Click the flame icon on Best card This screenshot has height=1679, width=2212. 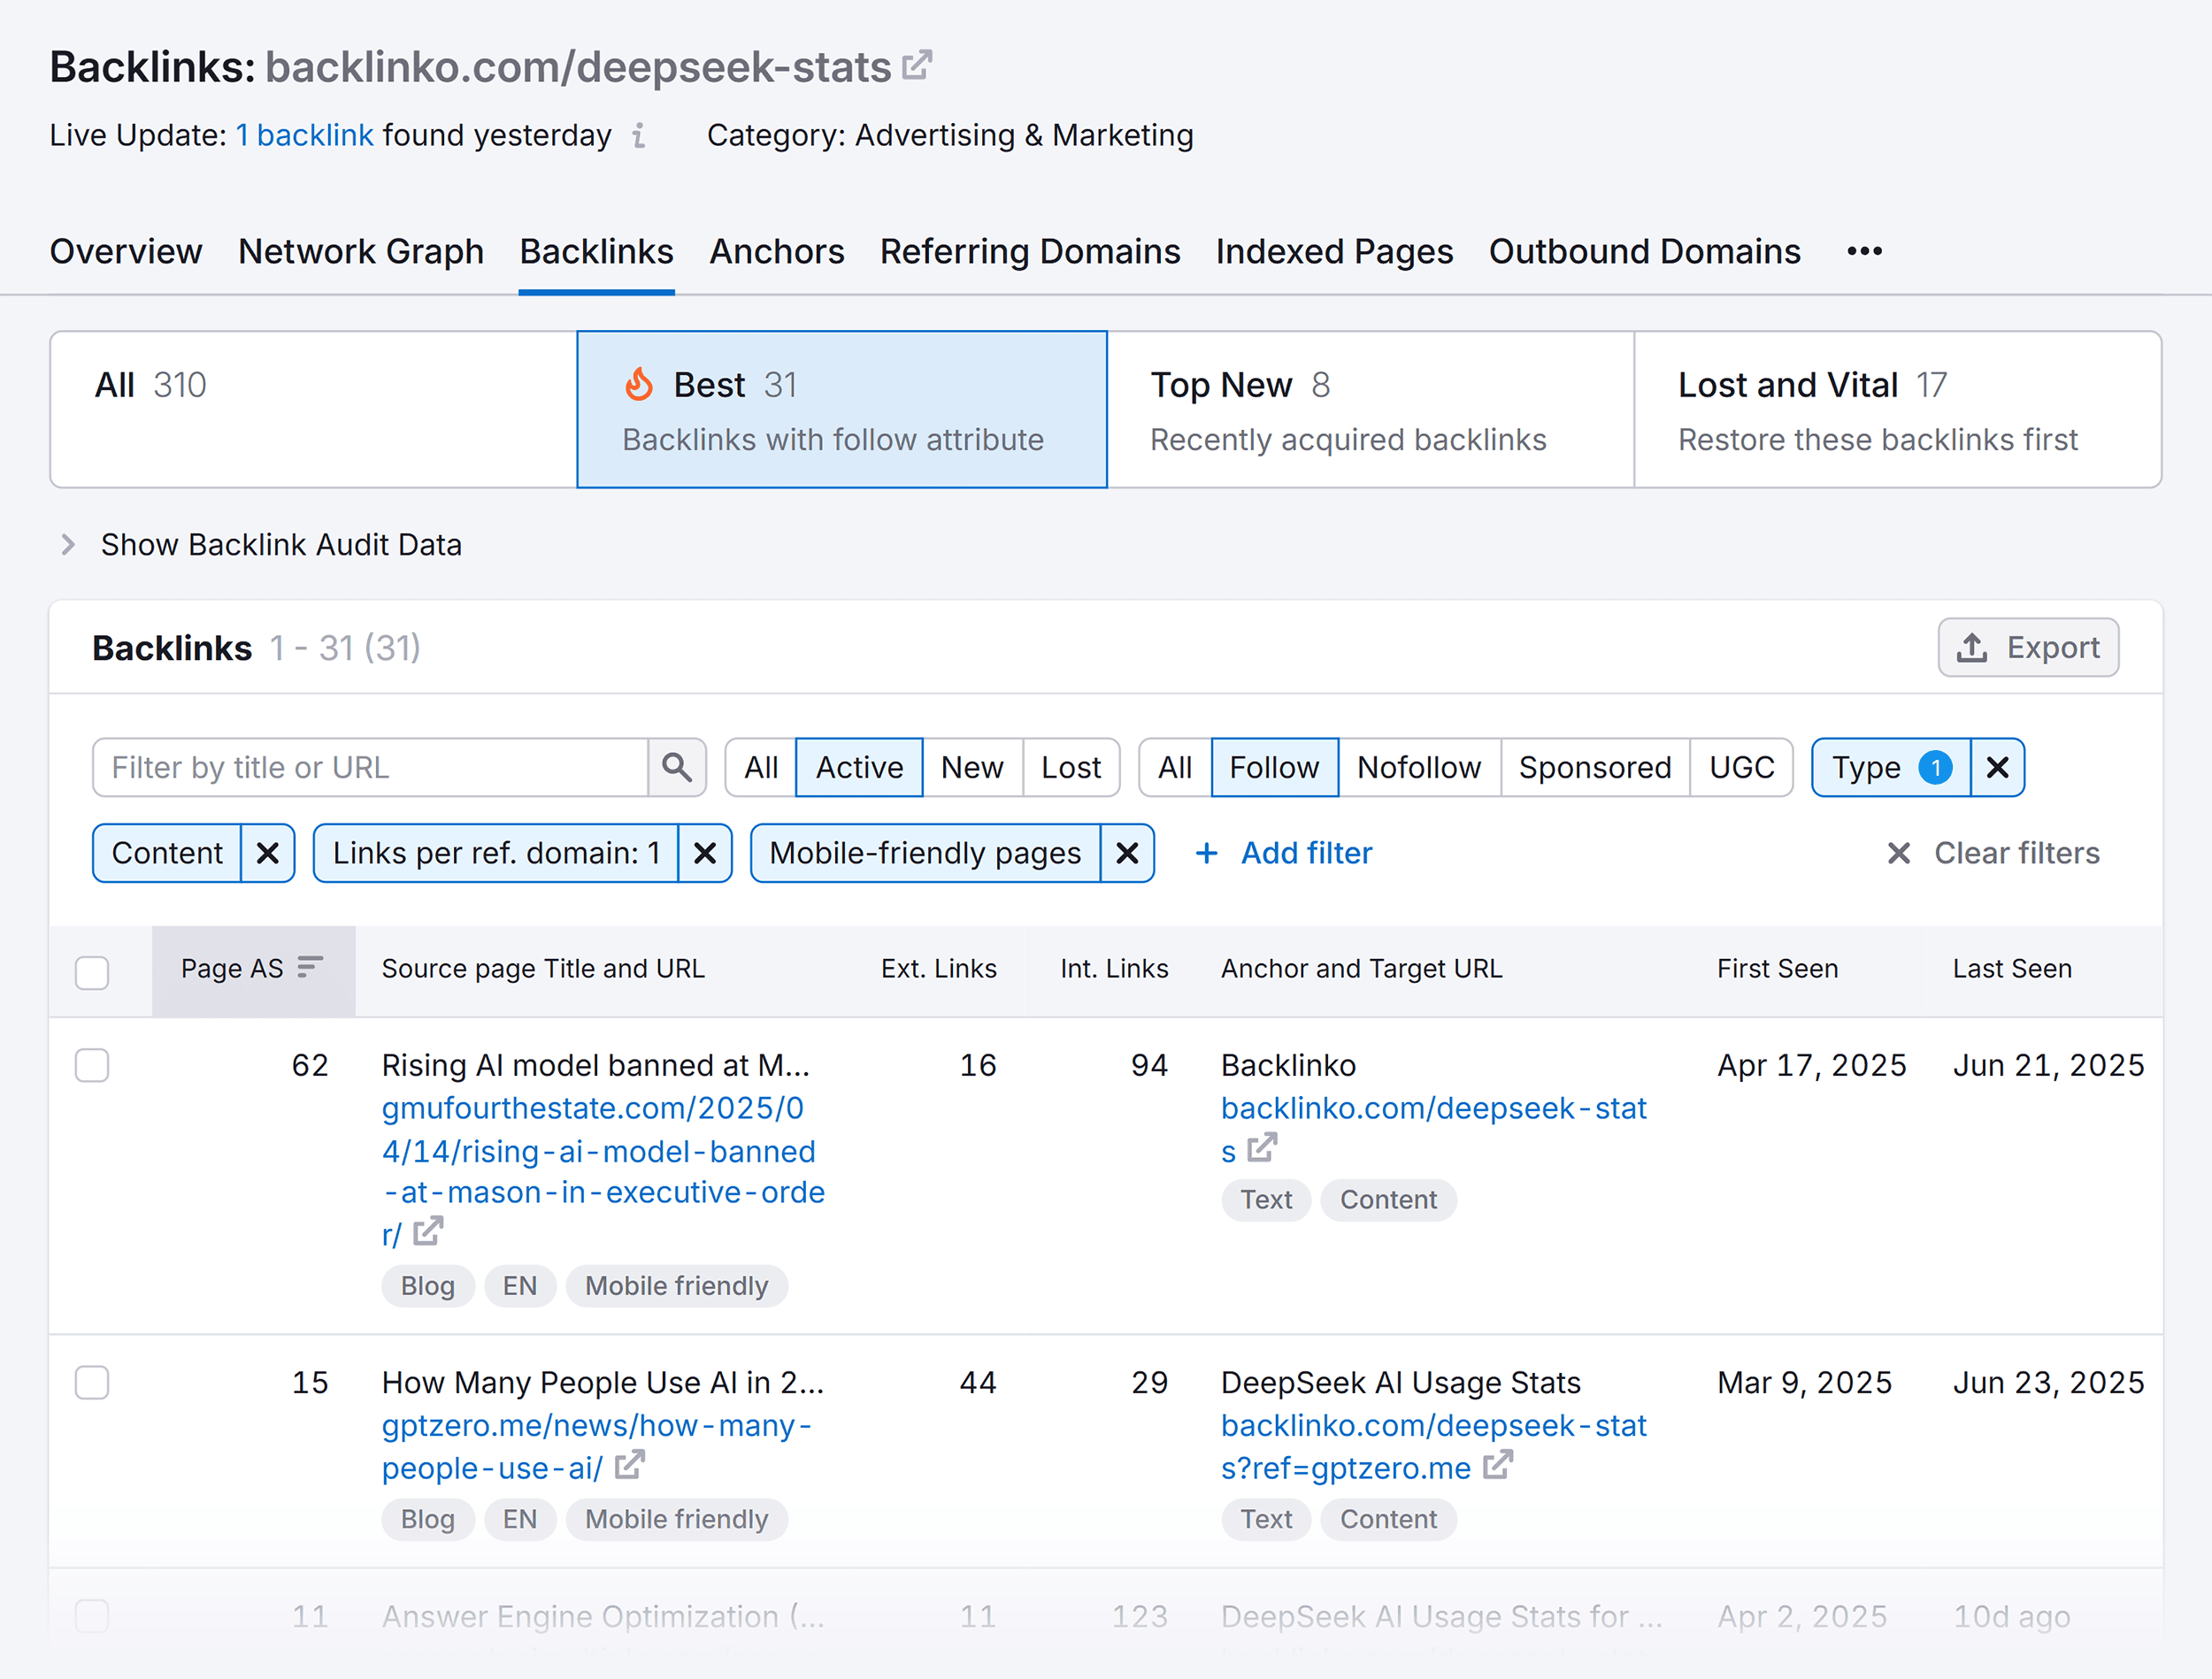click(639, 384)
